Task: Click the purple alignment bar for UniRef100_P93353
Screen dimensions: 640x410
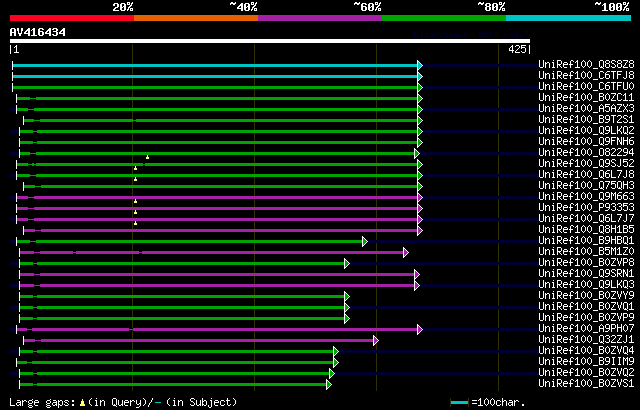Action: tap(217, 208)
